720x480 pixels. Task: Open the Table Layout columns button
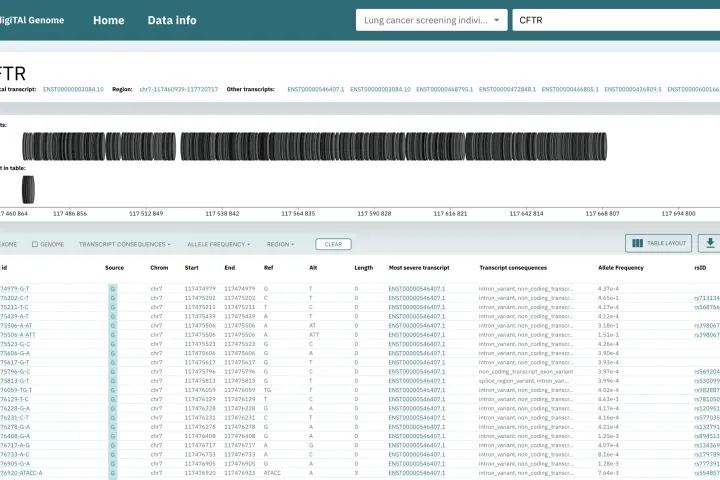pyautogui.click(x=658, y=243)
